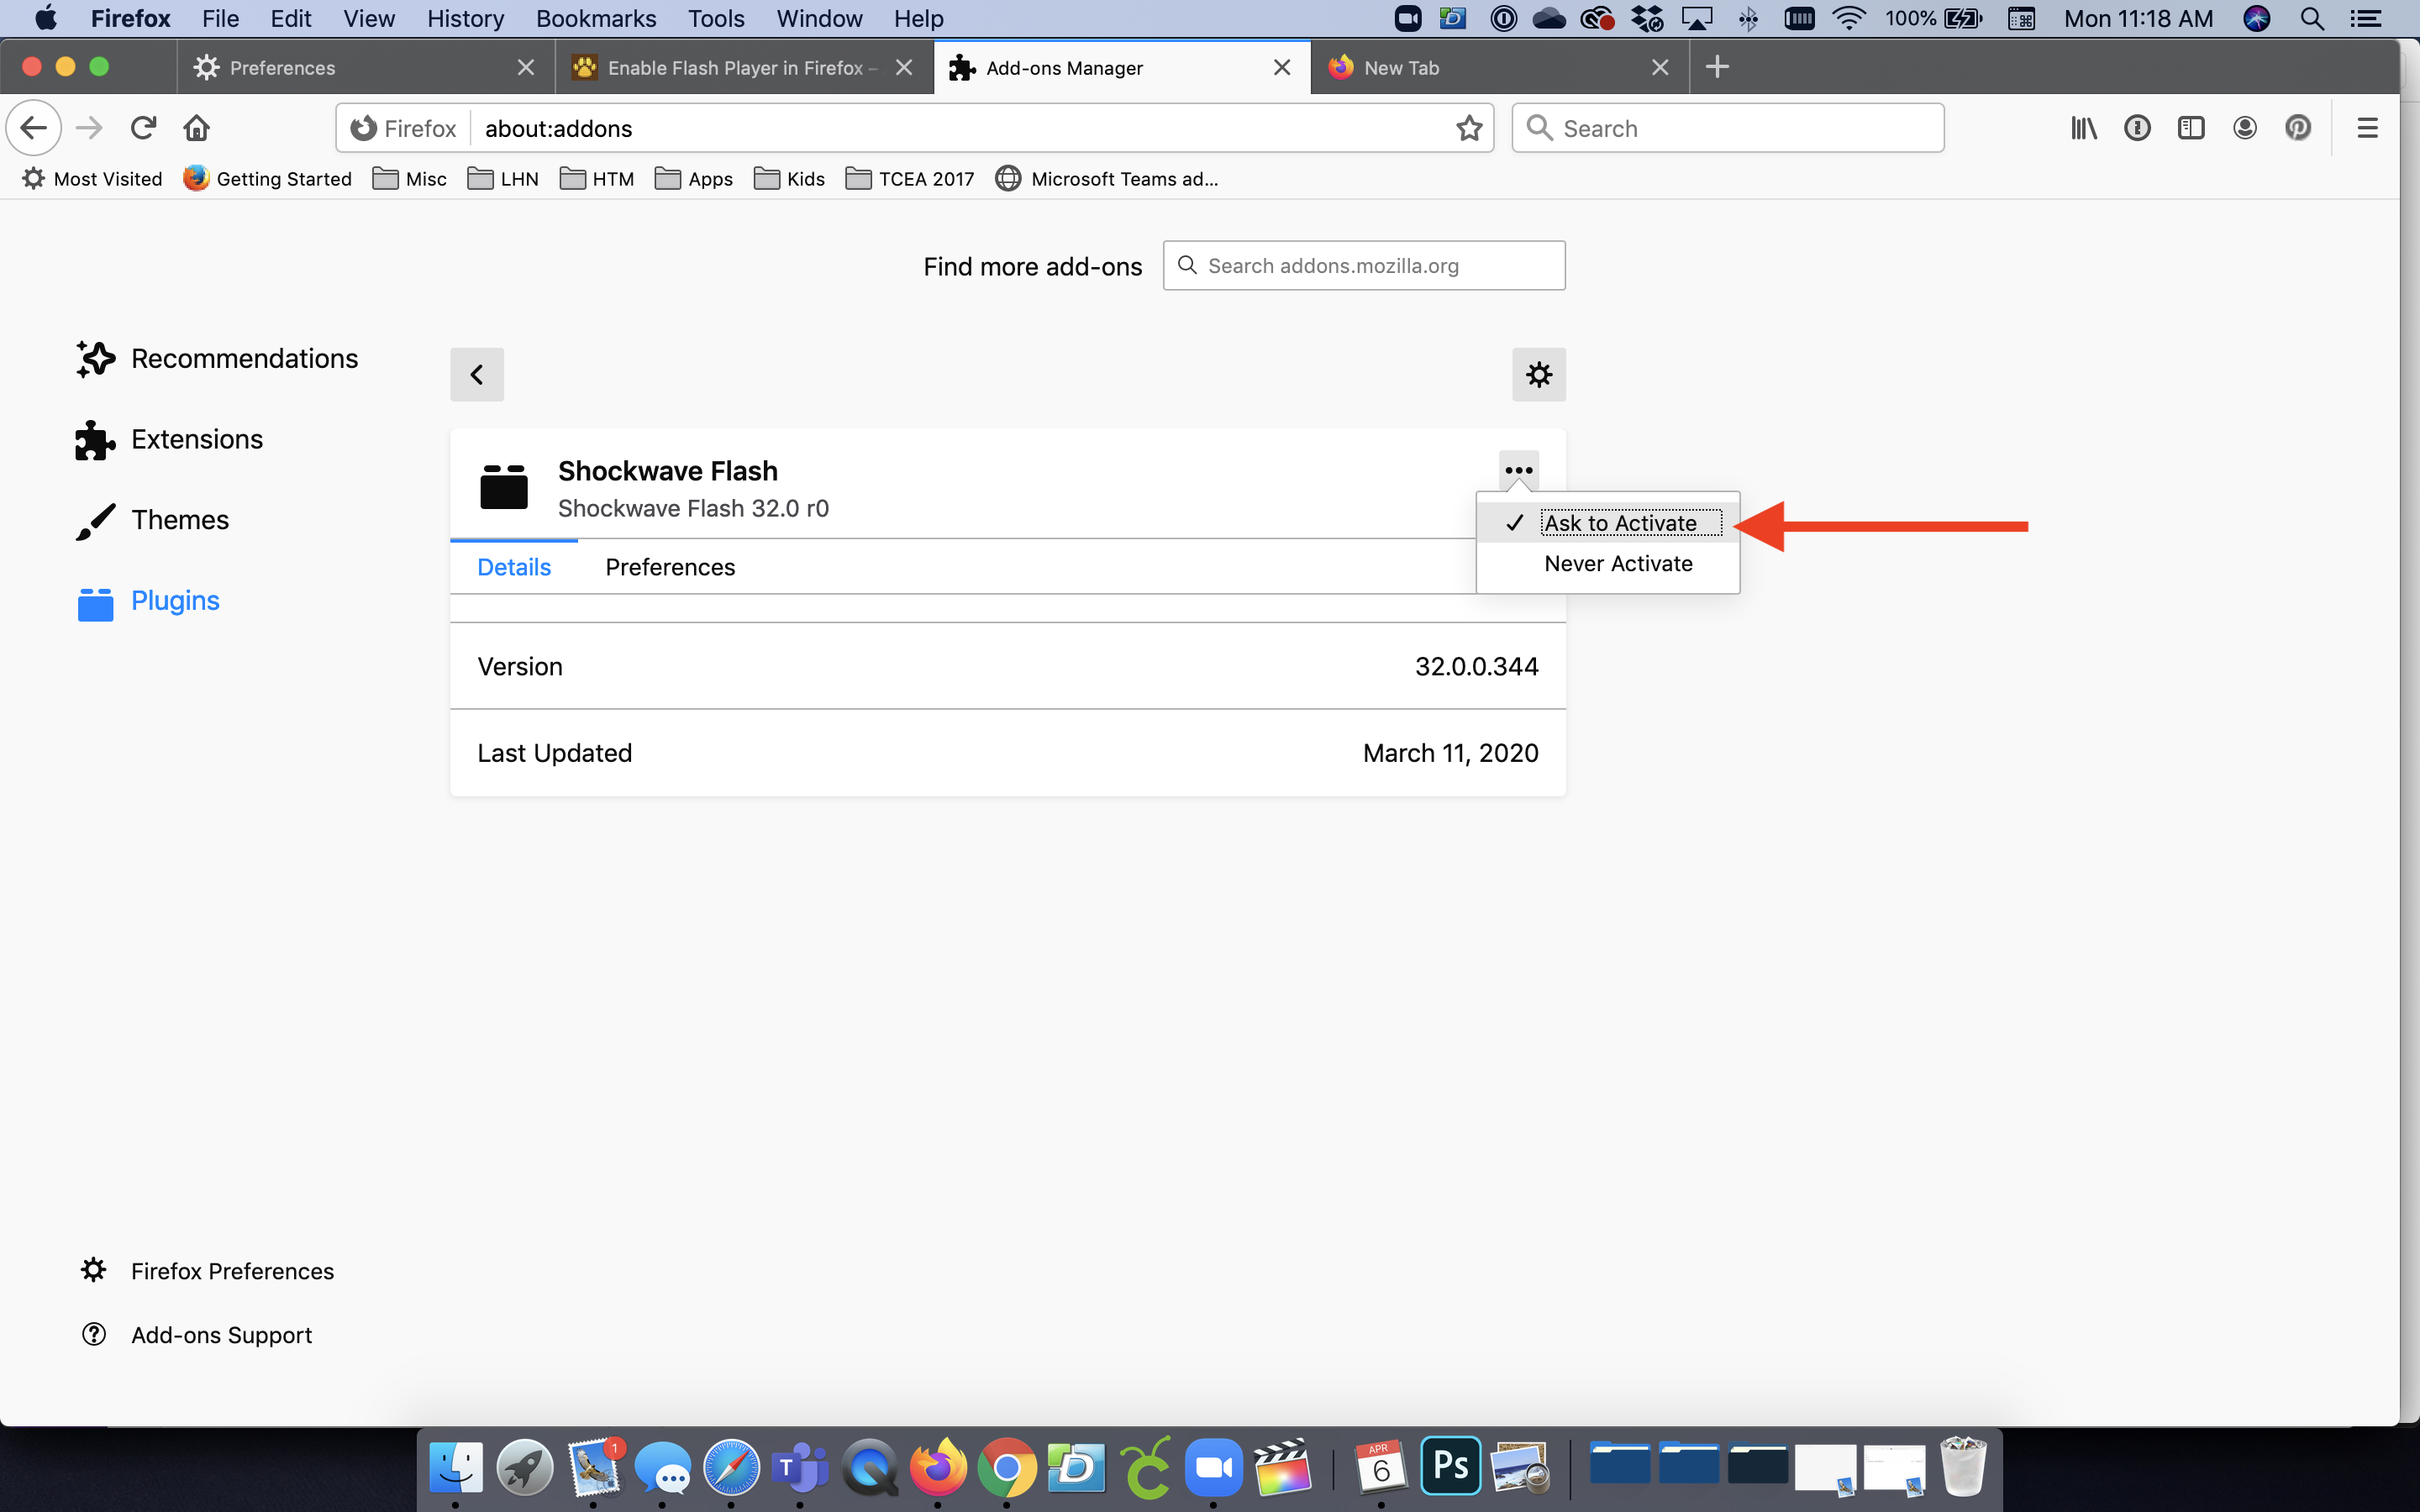The image size is (2420, 1512).
Task: Click Most Visited bookmark
Action: pyautogui.click(x=92, y=179)
